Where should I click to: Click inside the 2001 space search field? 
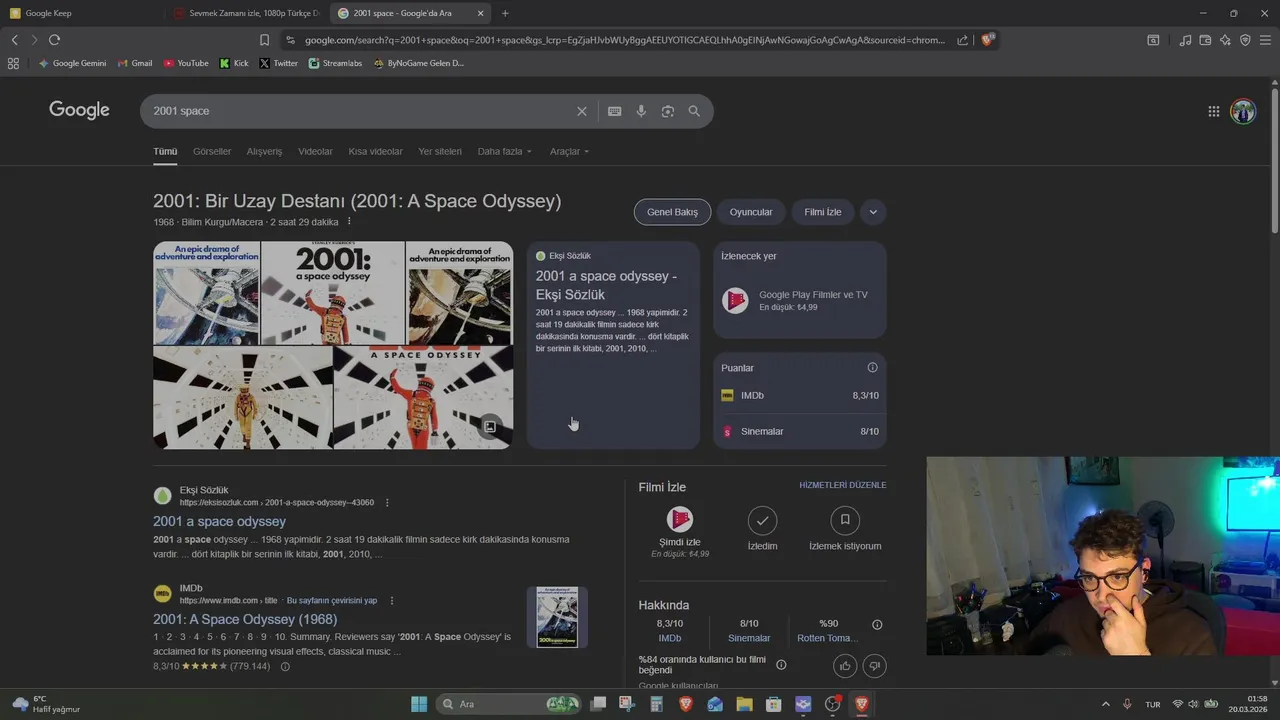(360, 111)
